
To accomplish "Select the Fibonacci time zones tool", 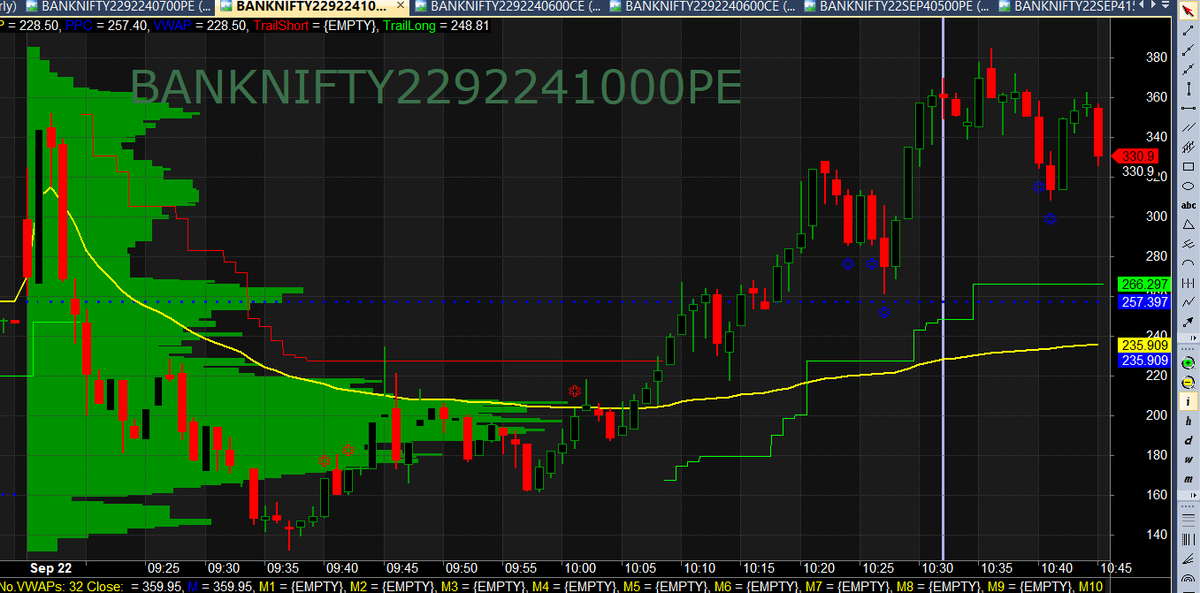I will coord(1188,539).
